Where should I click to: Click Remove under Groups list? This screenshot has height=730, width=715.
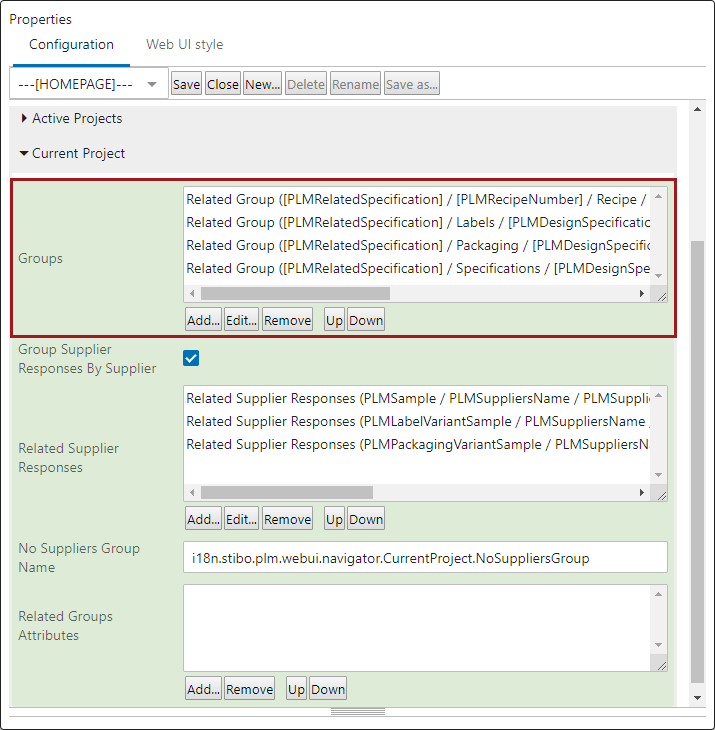[287, 320]
